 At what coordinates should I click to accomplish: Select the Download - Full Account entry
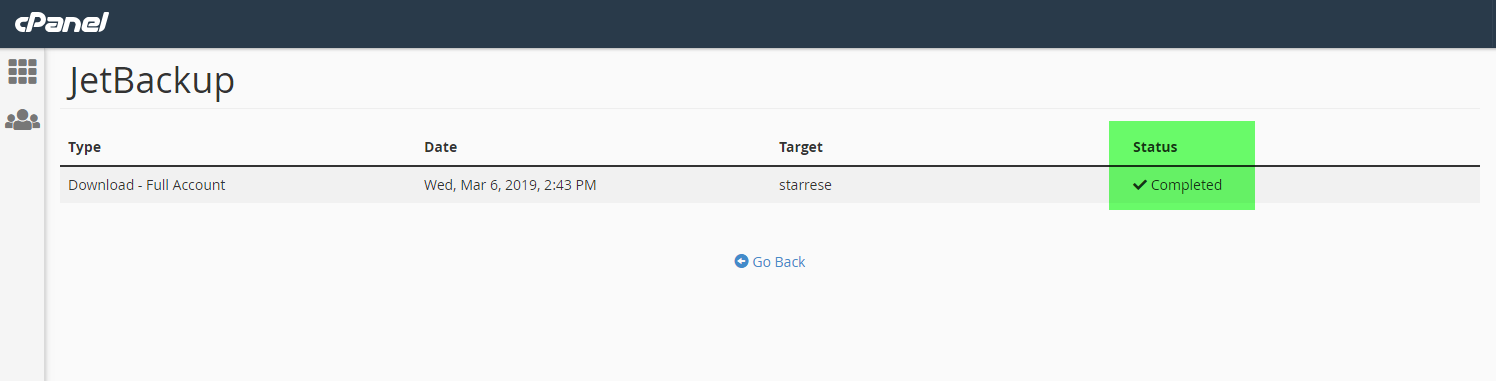[147, 185]
